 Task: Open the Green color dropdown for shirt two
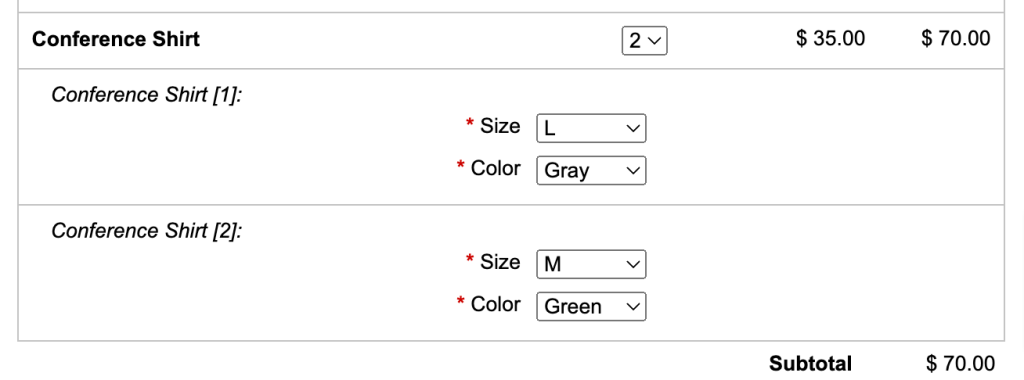coord(591,306)
